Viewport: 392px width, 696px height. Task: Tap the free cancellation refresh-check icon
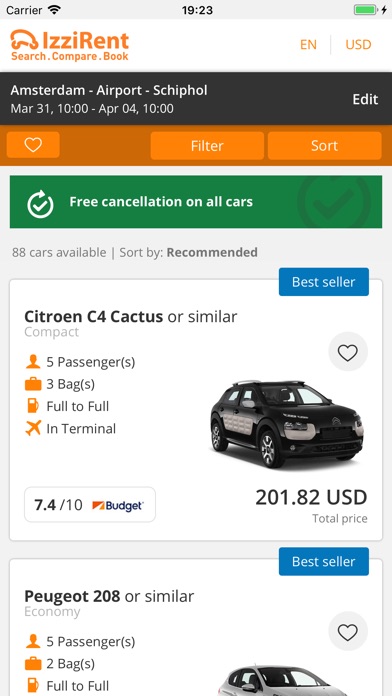tap(40, 204)
